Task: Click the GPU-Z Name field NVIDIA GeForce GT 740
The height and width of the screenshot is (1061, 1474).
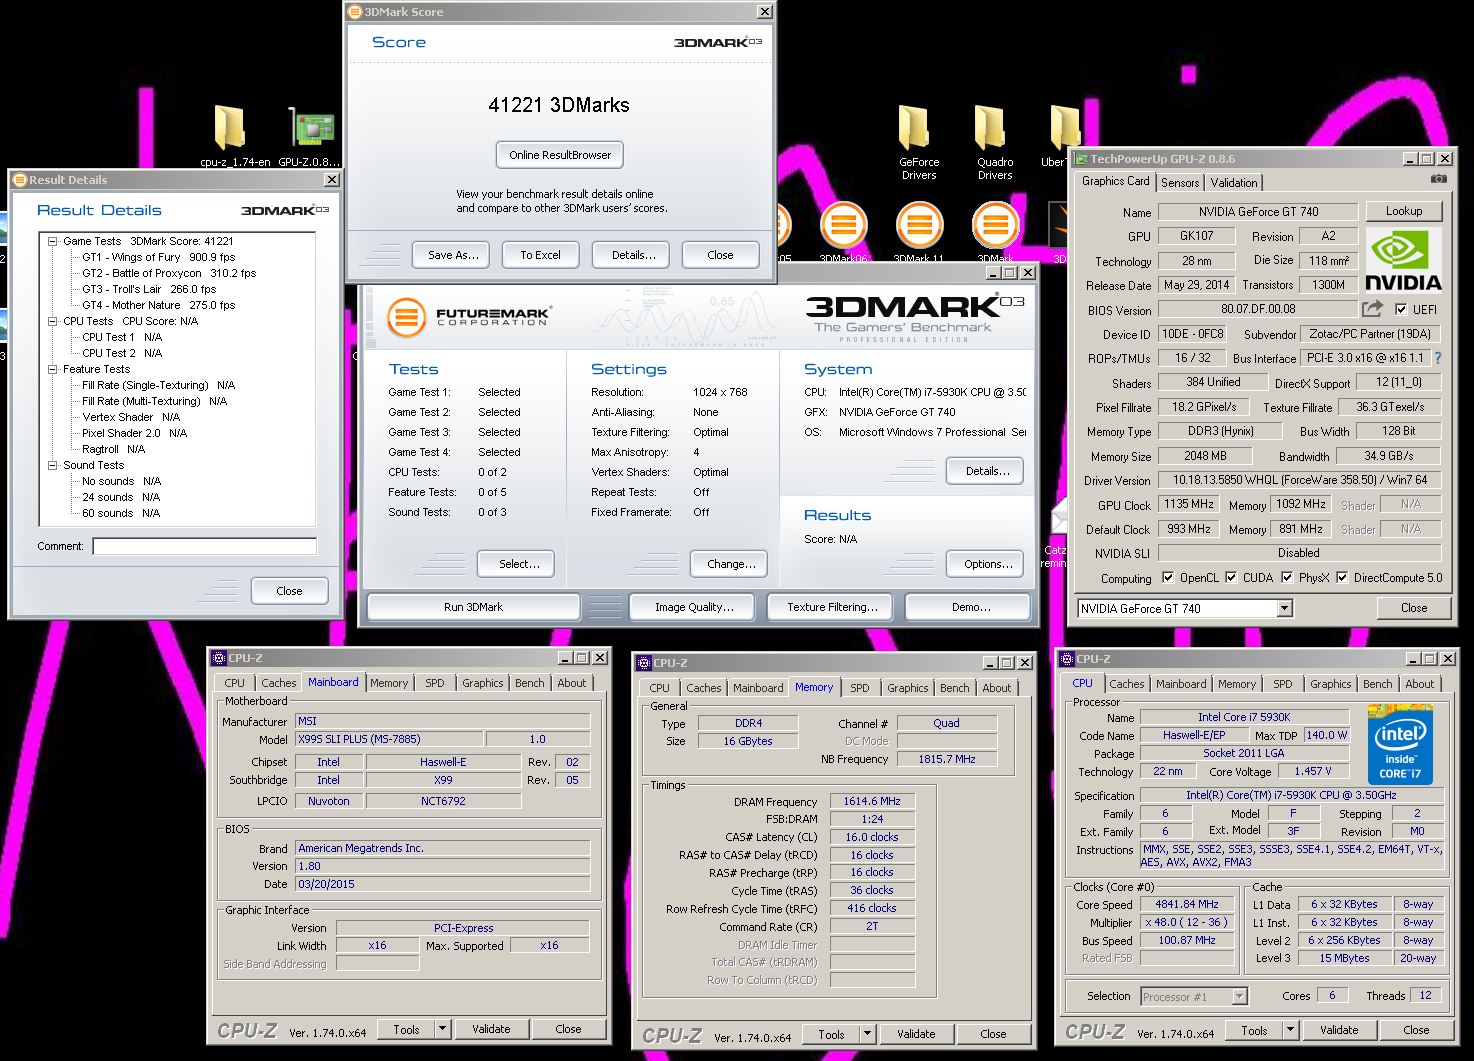Action: pos(1258,212)
